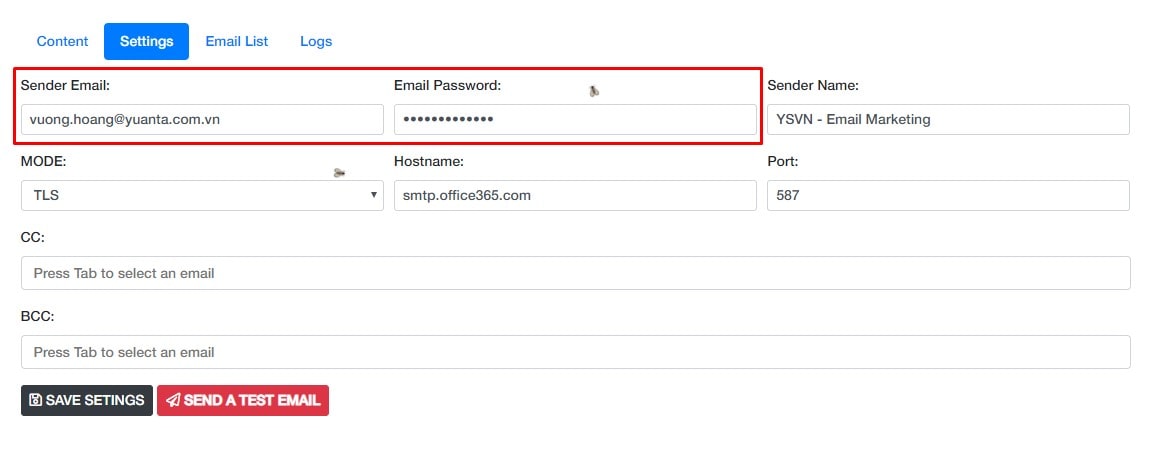Screen dimensions: 1150x451
Task: Click the paper plane icon on test email button
Action: pos(172,400)
